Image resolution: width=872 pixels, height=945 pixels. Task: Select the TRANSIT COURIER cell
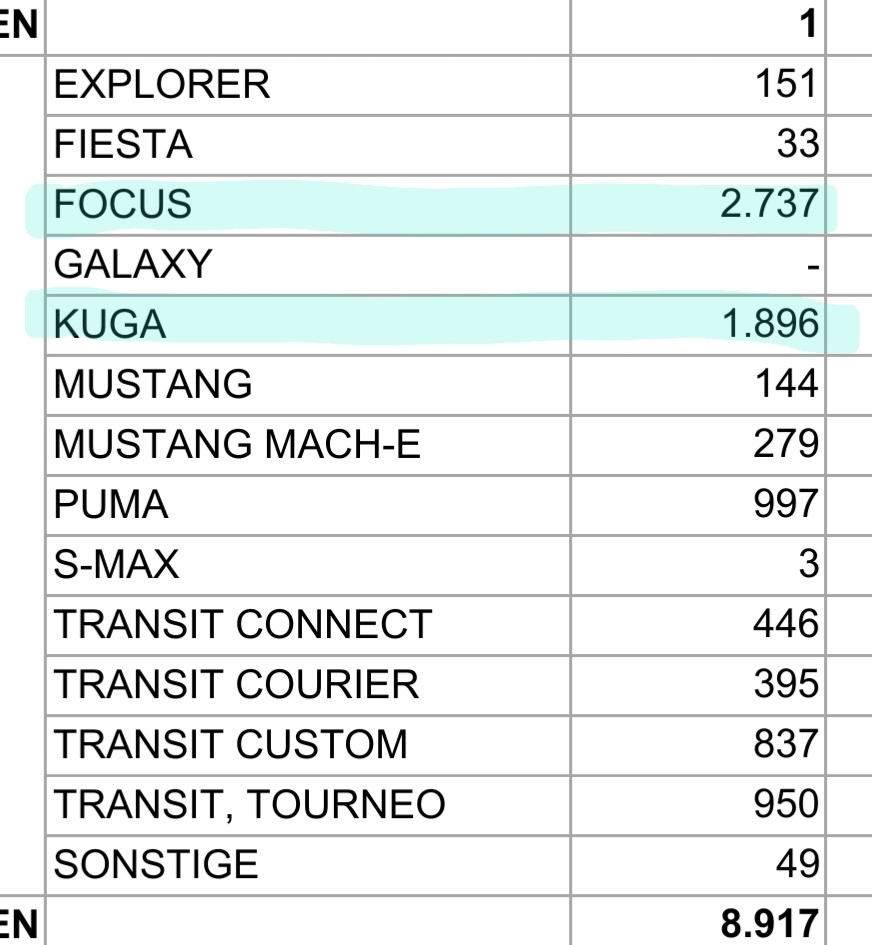tap(308, 685)
